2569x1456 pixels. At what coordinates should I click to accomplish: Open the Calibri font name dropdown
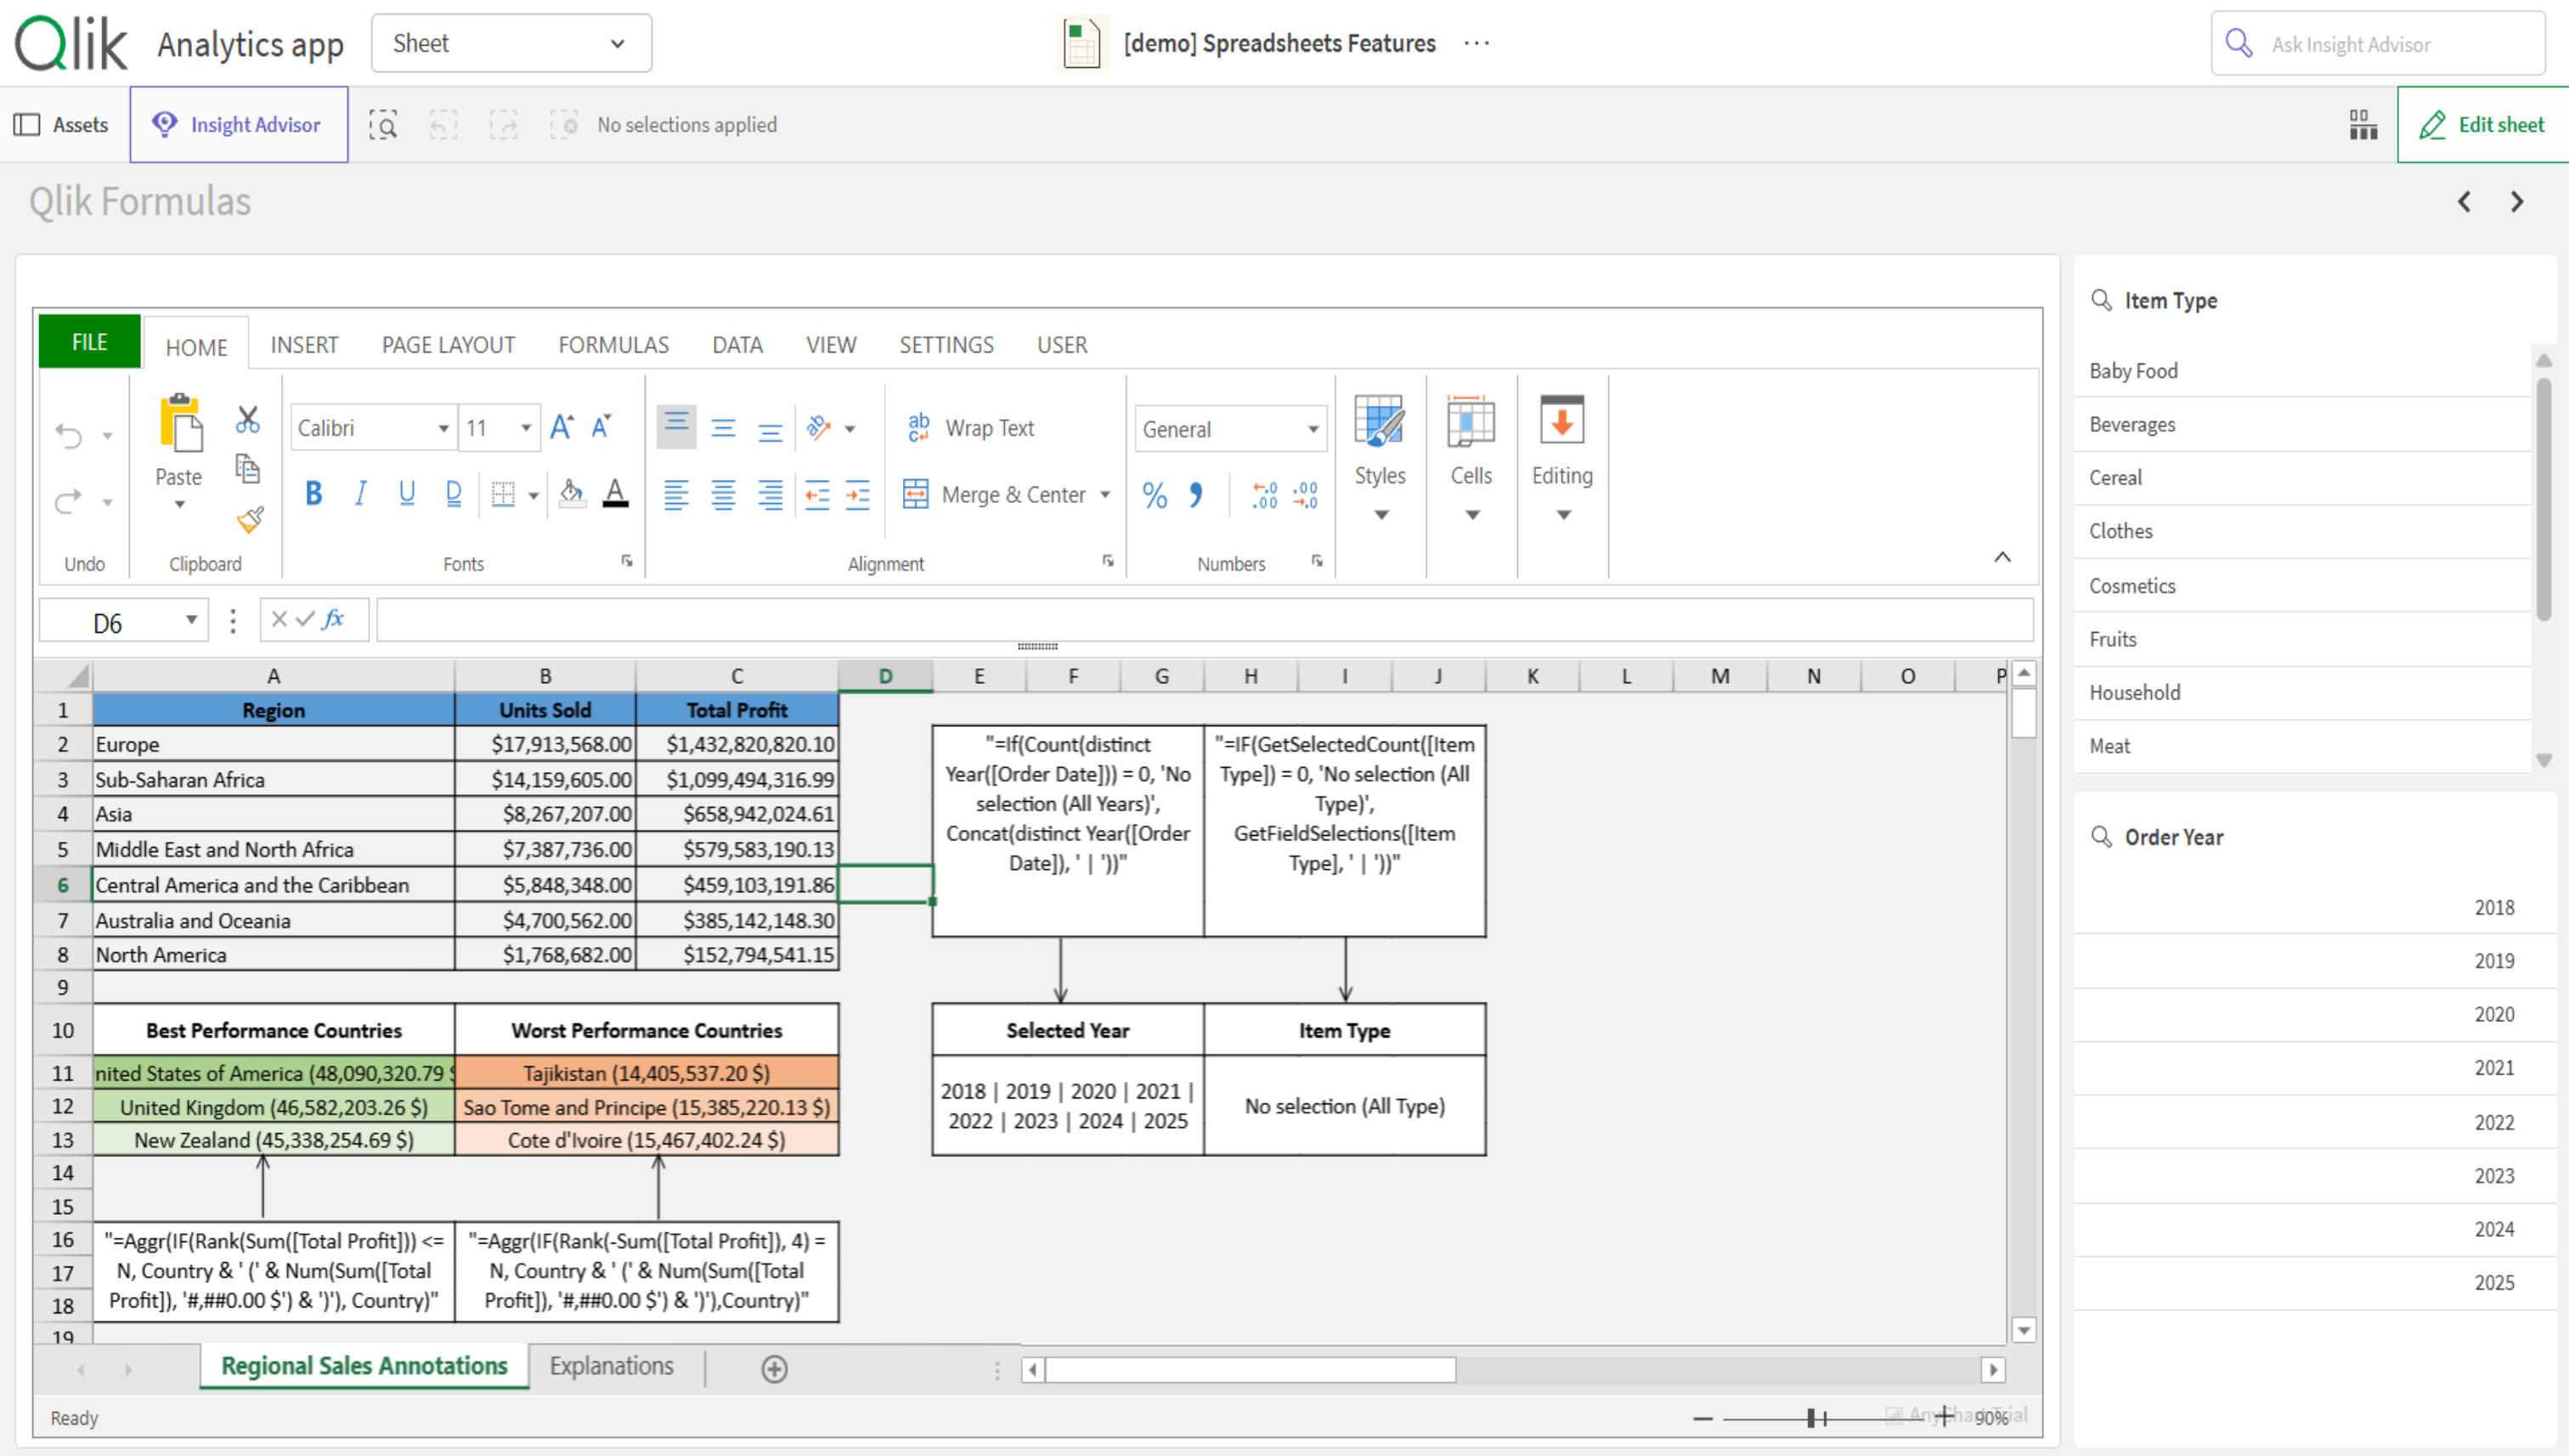point(443,429)
